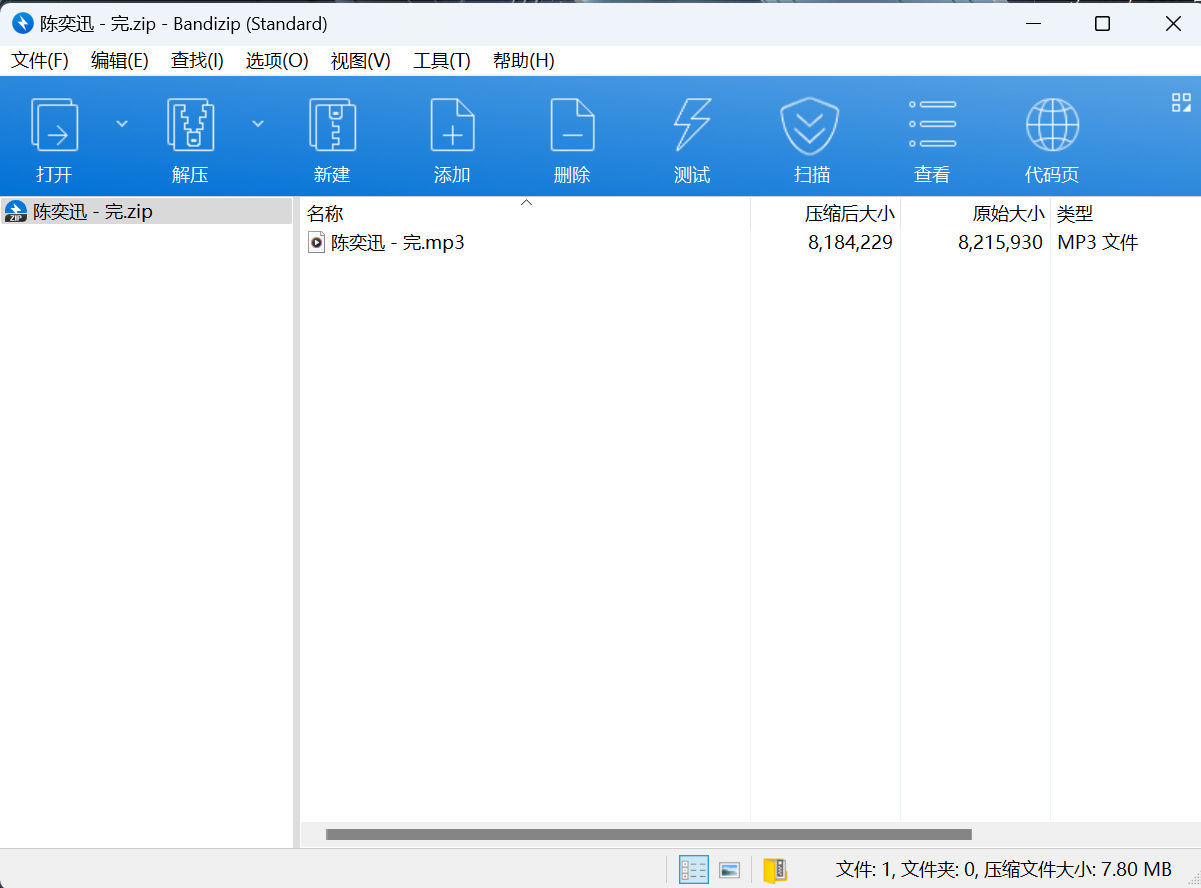The image size is (1201, 888).
Task: Open the 编辑(E) menu
Action: (x=120, y=61)
